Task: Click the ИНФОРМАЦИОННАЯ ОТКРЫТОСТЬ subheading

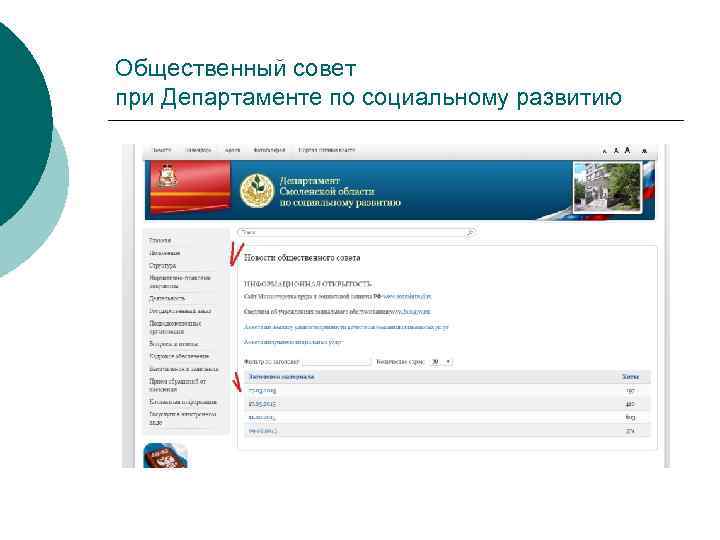Action: [307, 284]
